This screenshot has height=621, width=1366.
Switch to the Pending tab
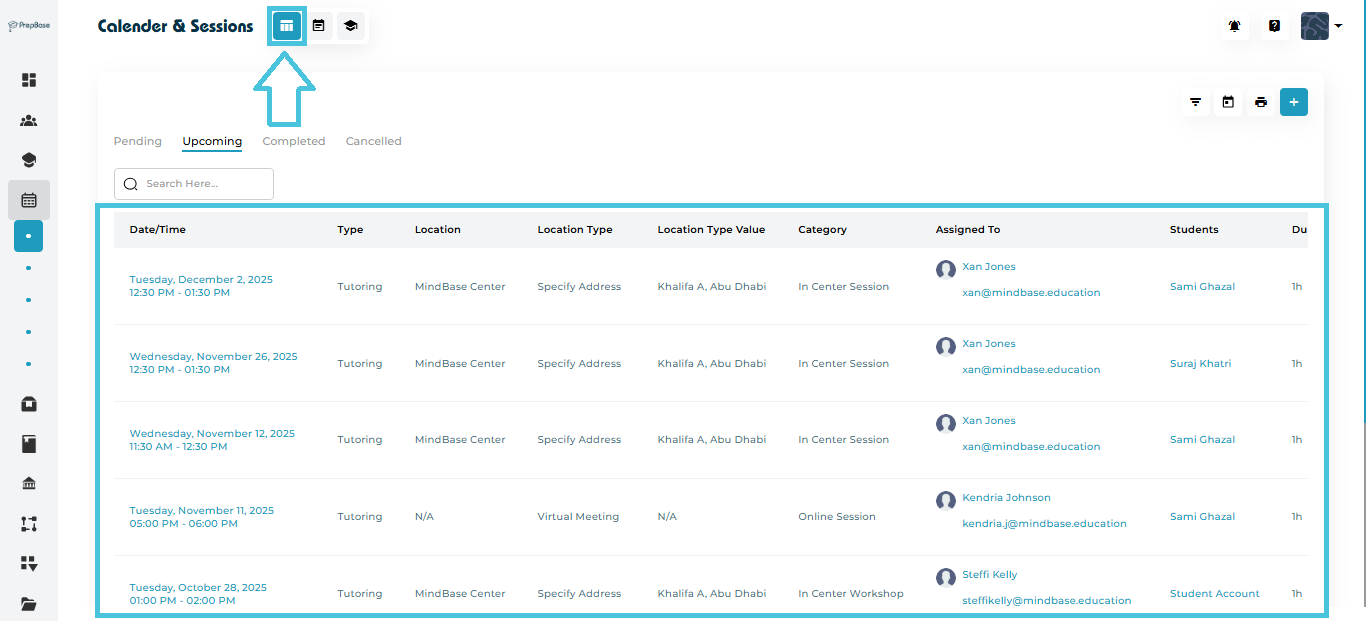coord(138,141)
